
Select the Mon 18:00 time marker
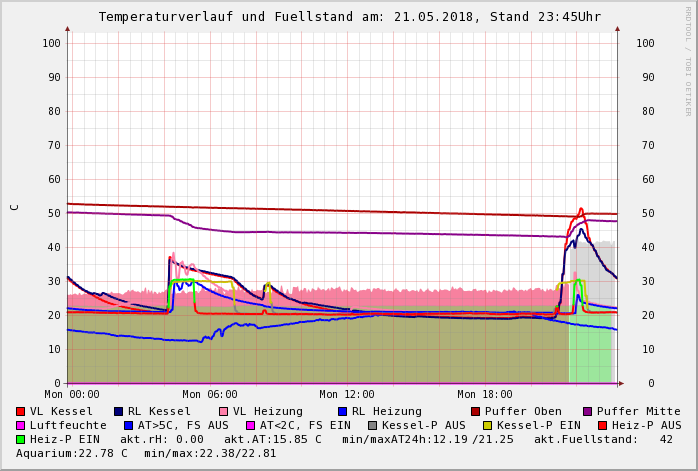click(x=485, y=395)
